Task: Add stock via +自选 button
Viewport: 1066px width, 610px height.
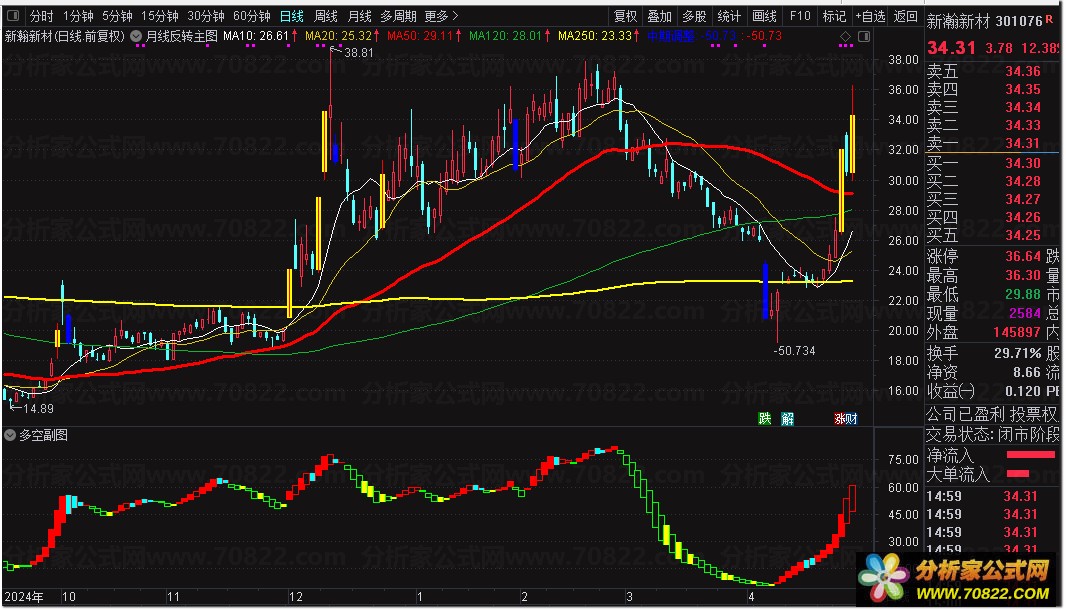Action: pyautogui.click(x=870, y=16)
